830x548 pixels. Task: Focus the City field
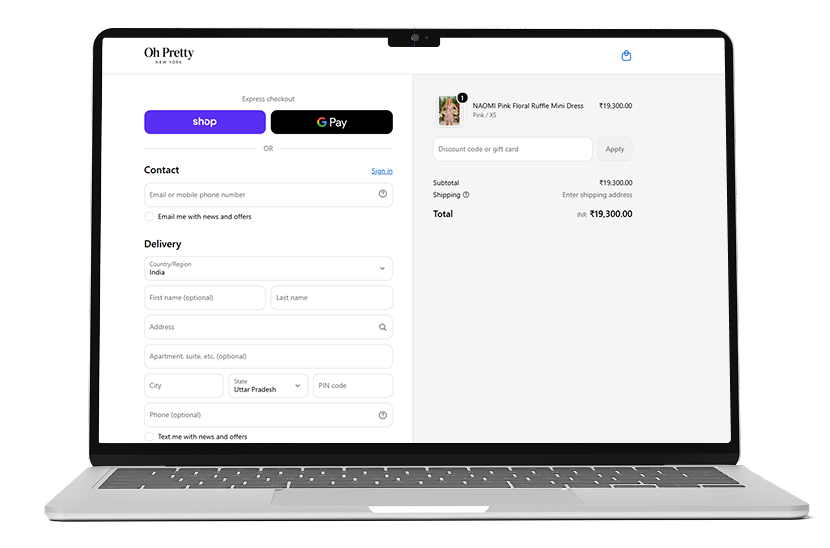pyautogui.click(x=184, y=385)
